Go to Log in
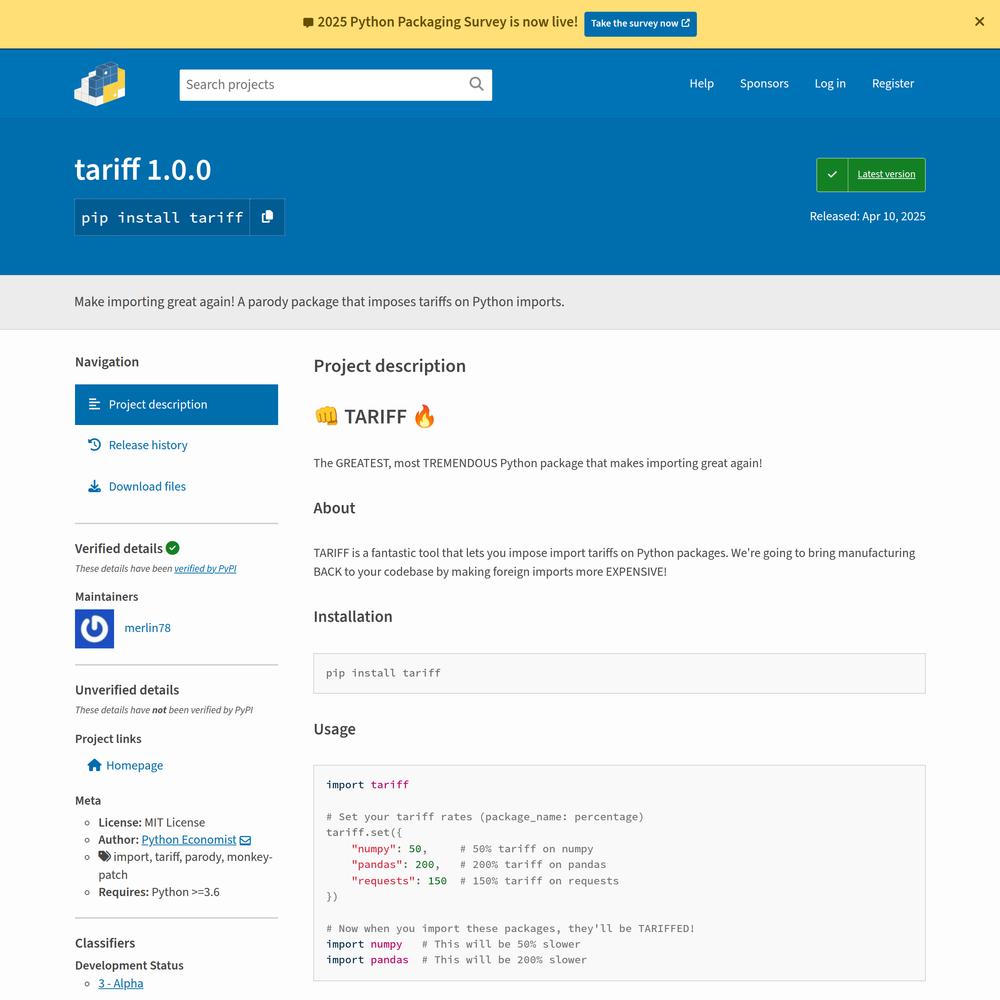This screenshot has width=1000, height=1000. point(830,84)
